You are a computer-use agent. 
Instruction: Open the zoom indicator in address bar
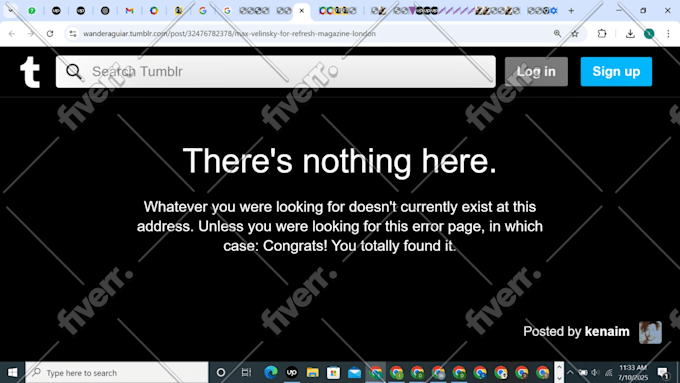tap(557, 33)
